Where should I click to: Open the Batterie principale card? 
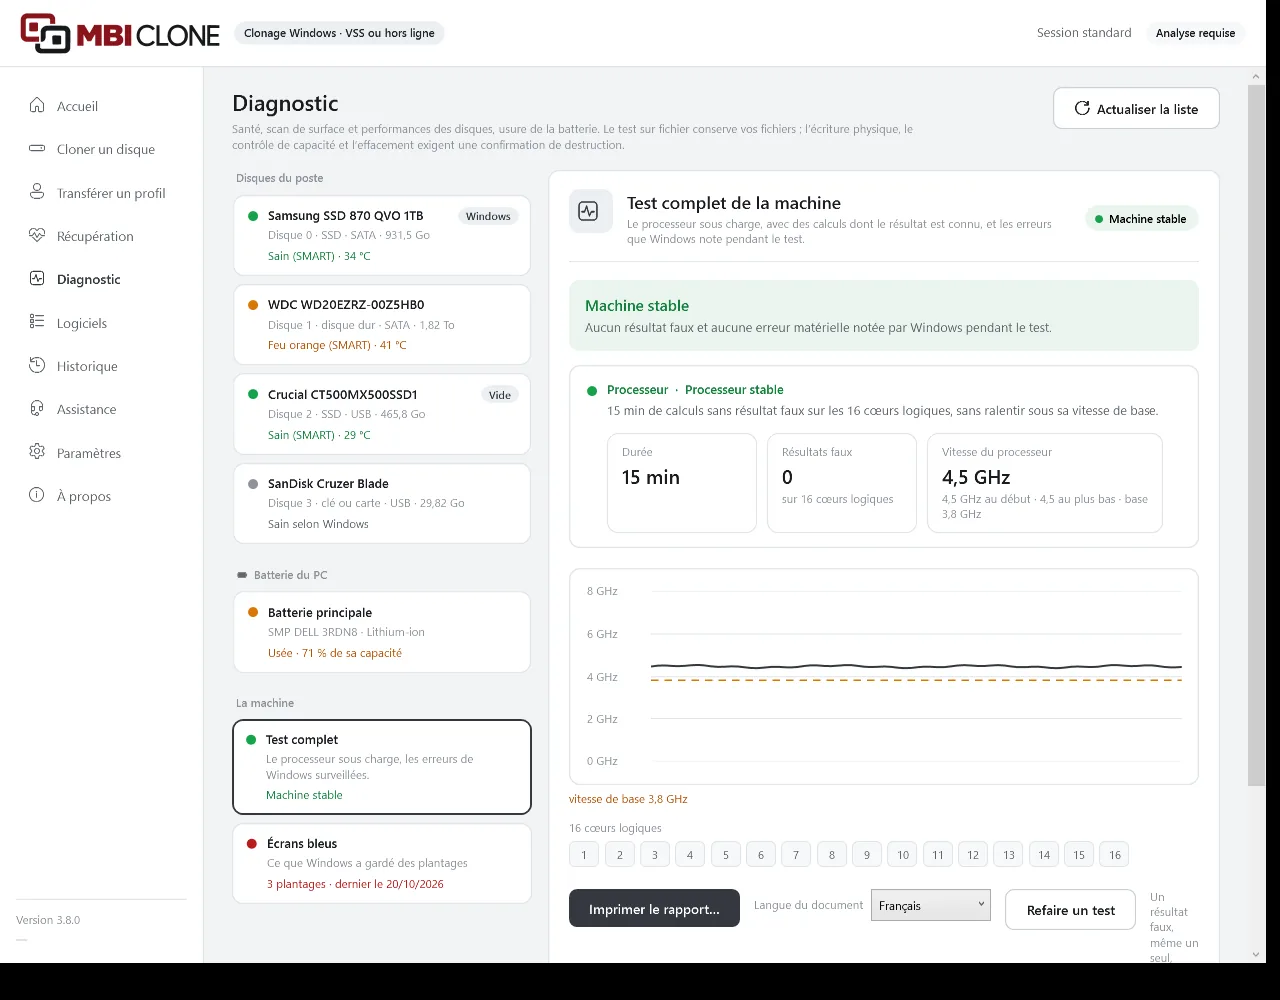coord(382,632)
